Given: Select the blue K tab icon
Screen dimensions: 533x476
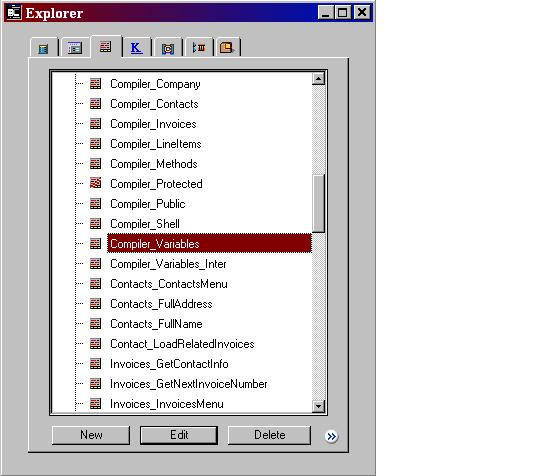Looking at the screenshot, I should 136,48.
